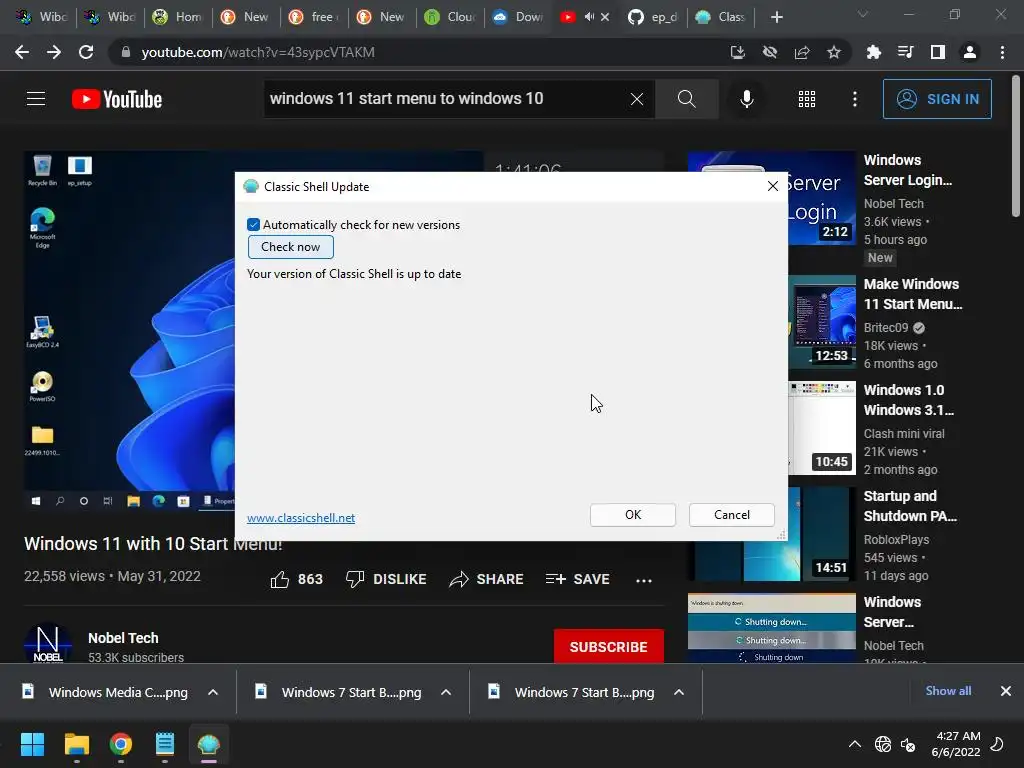
Task: Expand options for Windows Media C...png download
Action: (213, 692)
